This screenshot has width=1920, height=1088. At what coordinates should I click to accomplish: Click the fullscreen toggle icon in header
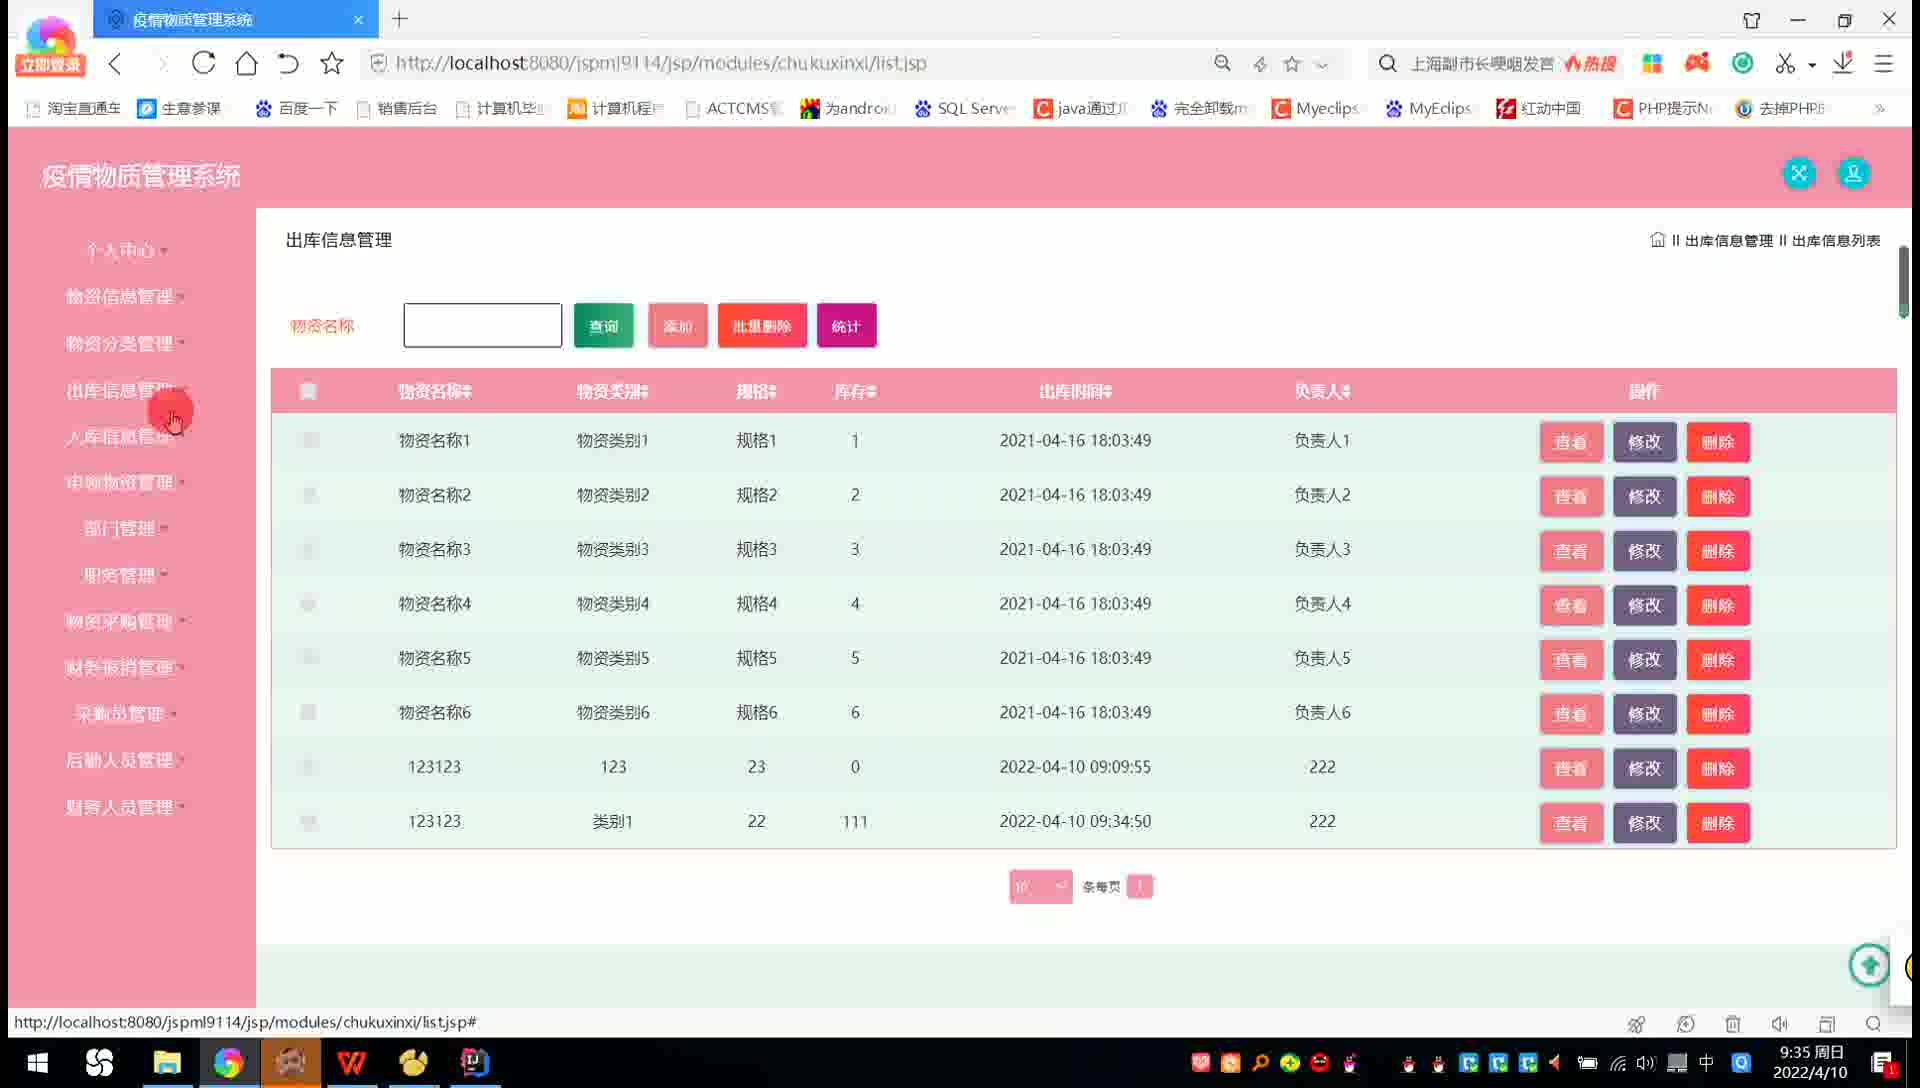tap(1798, 174)
